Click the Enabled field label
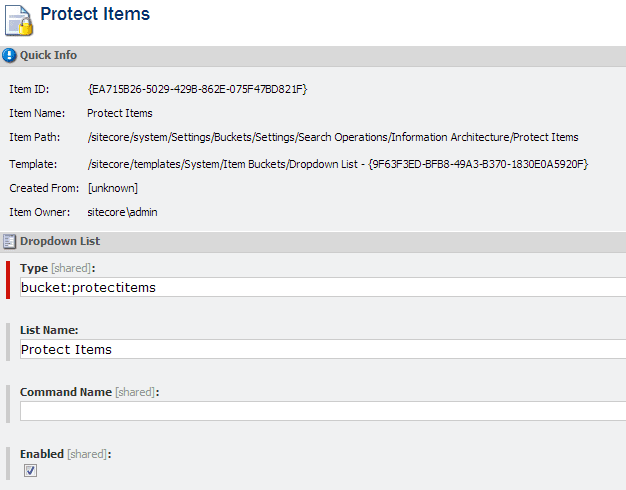 [42, 454]
